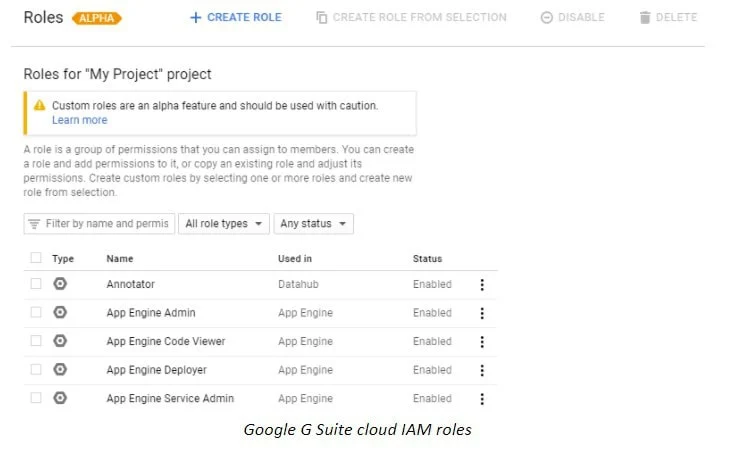Click the role type icon for App Engine Admin
Image resolution: width=729 pixels, height=453 pixels.
click(x=60, y=312)
